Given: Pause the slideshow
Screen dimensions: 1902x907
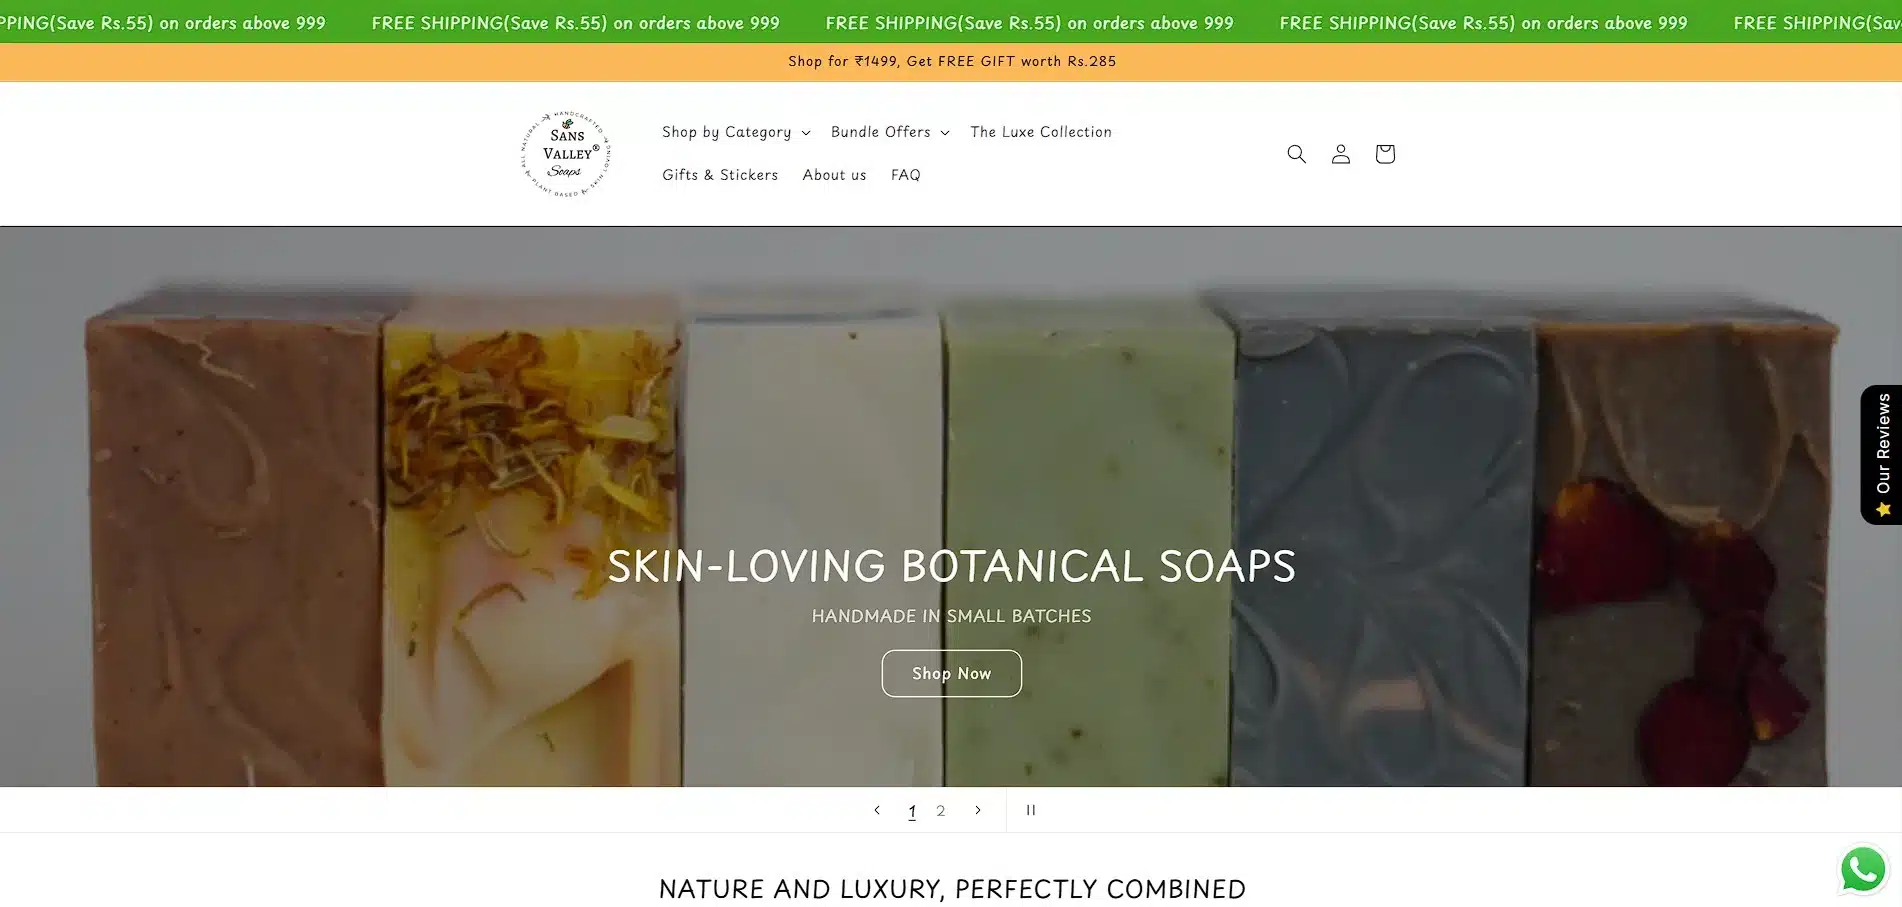Looking at the screenshot, I should pos(1031,810).
